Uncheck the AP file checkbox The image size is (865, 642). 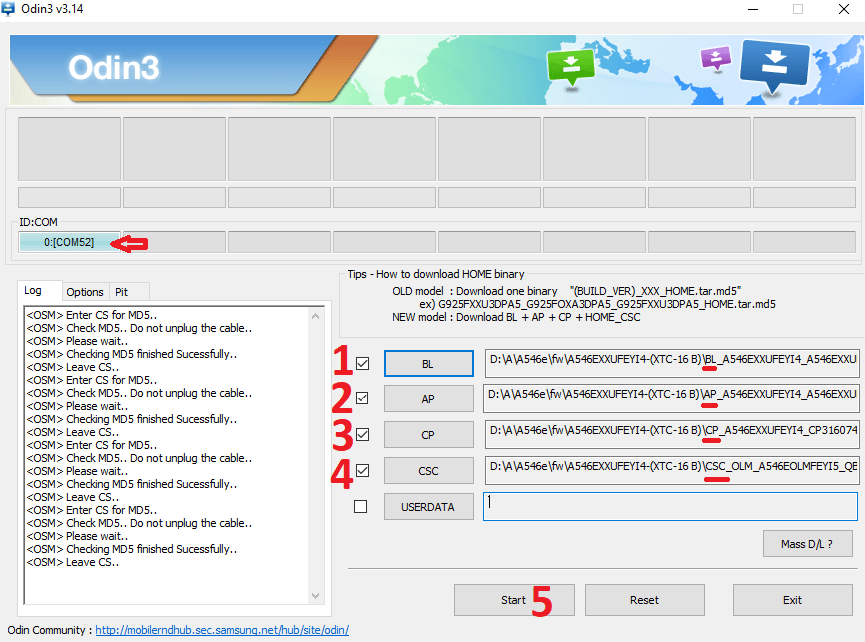coord(361,398)
